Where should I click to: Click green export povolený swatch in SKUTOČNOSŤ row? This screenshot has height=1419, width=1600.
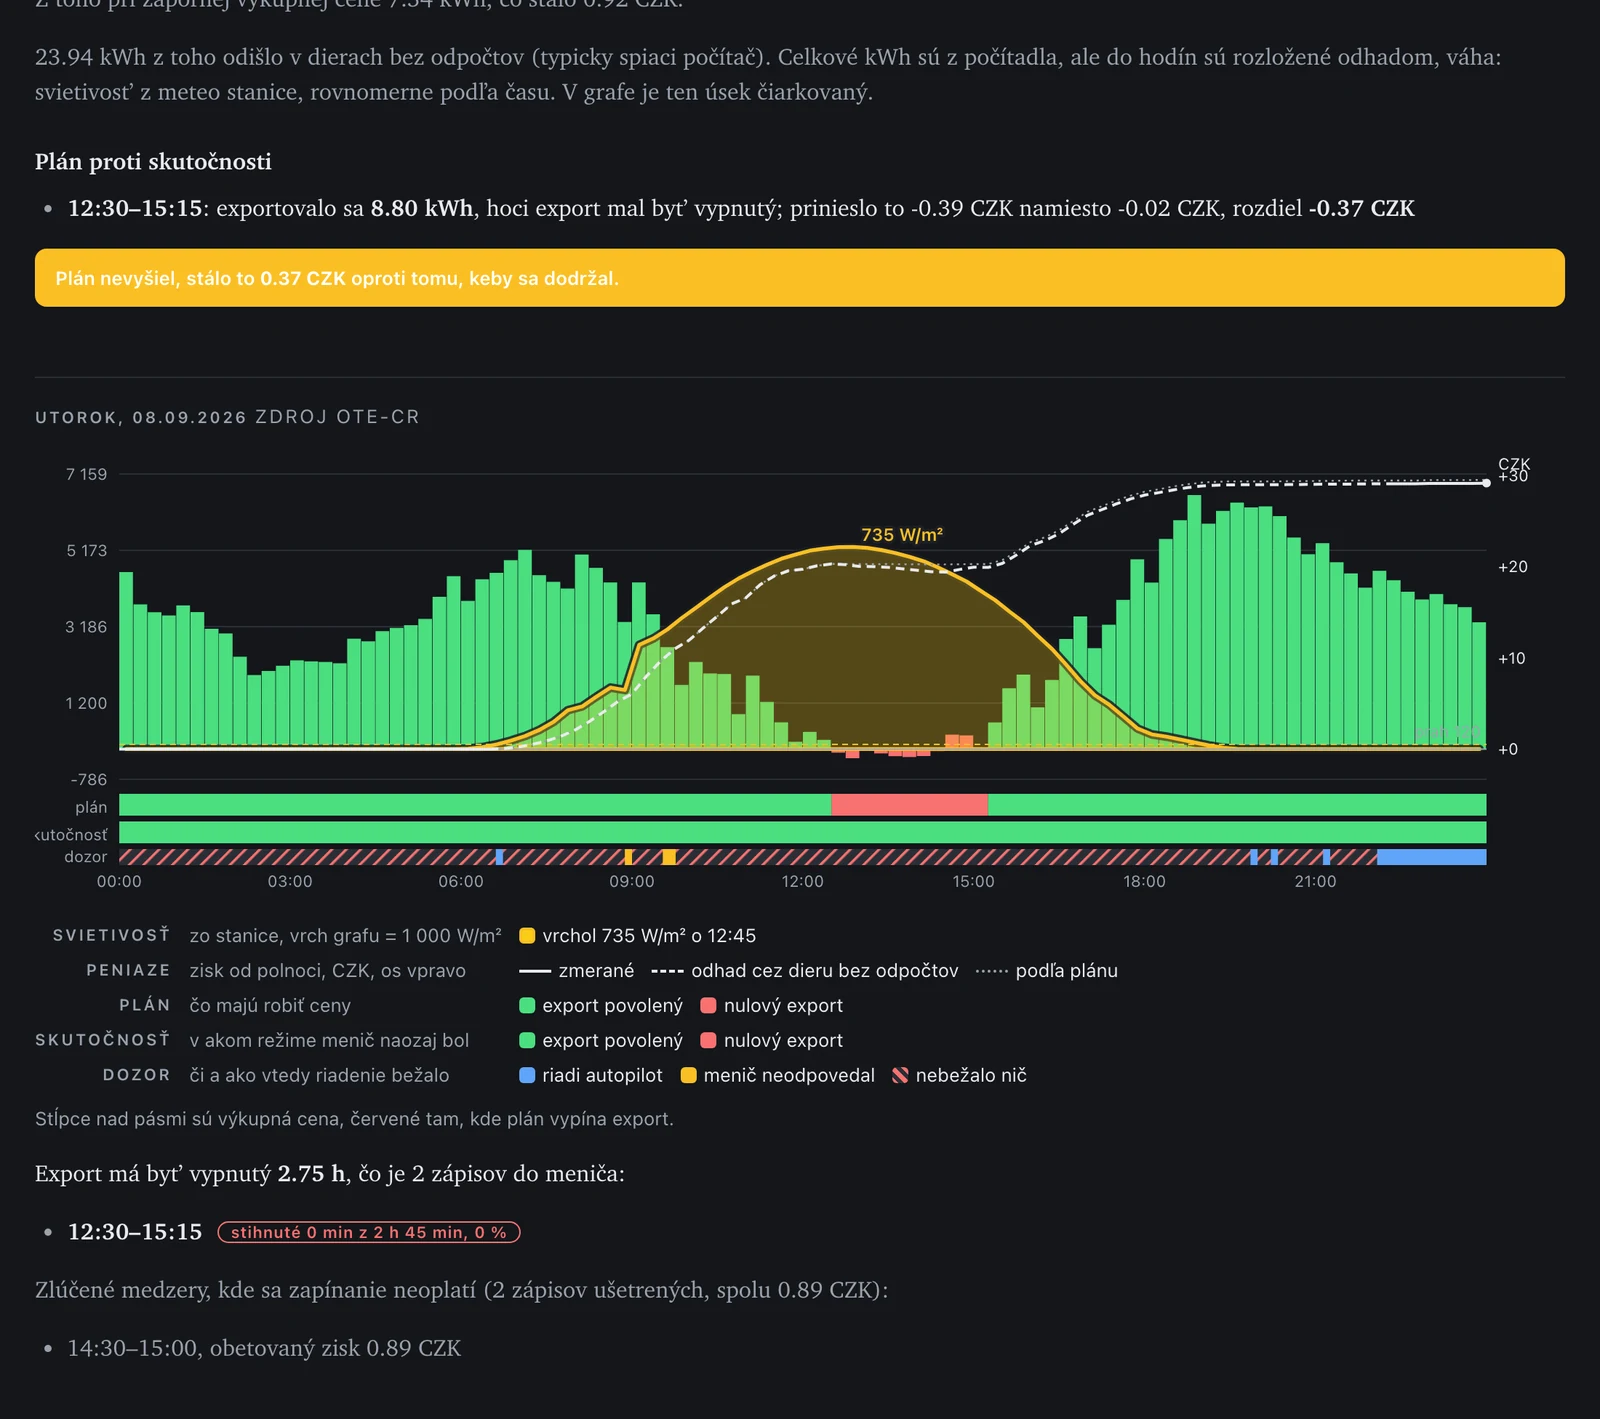pyautogui.click(x=527, y=1041)
